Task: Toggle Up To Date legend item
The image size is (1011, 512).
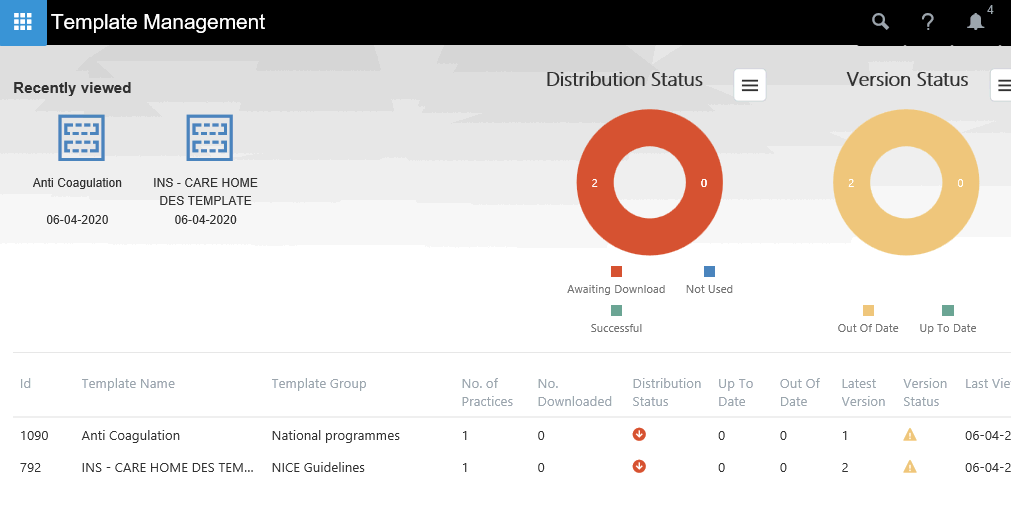Action: point(947,319)
